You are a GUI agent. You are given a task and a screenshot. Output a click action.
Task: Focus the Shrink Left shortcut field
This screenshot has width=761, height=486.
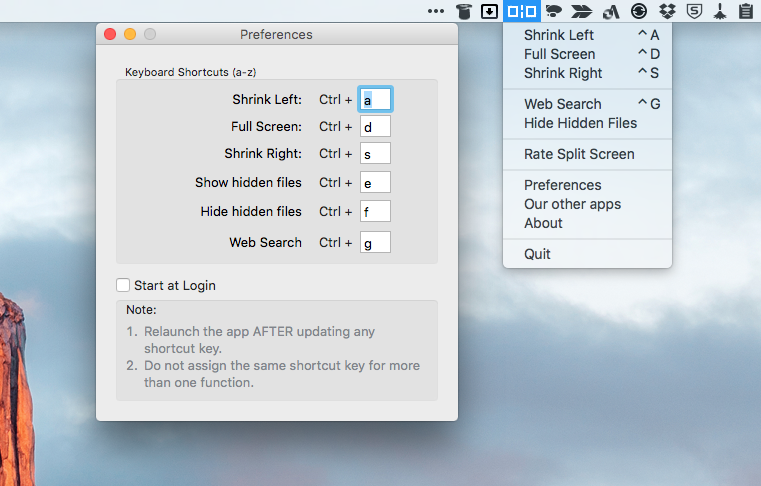coord(375,100)
